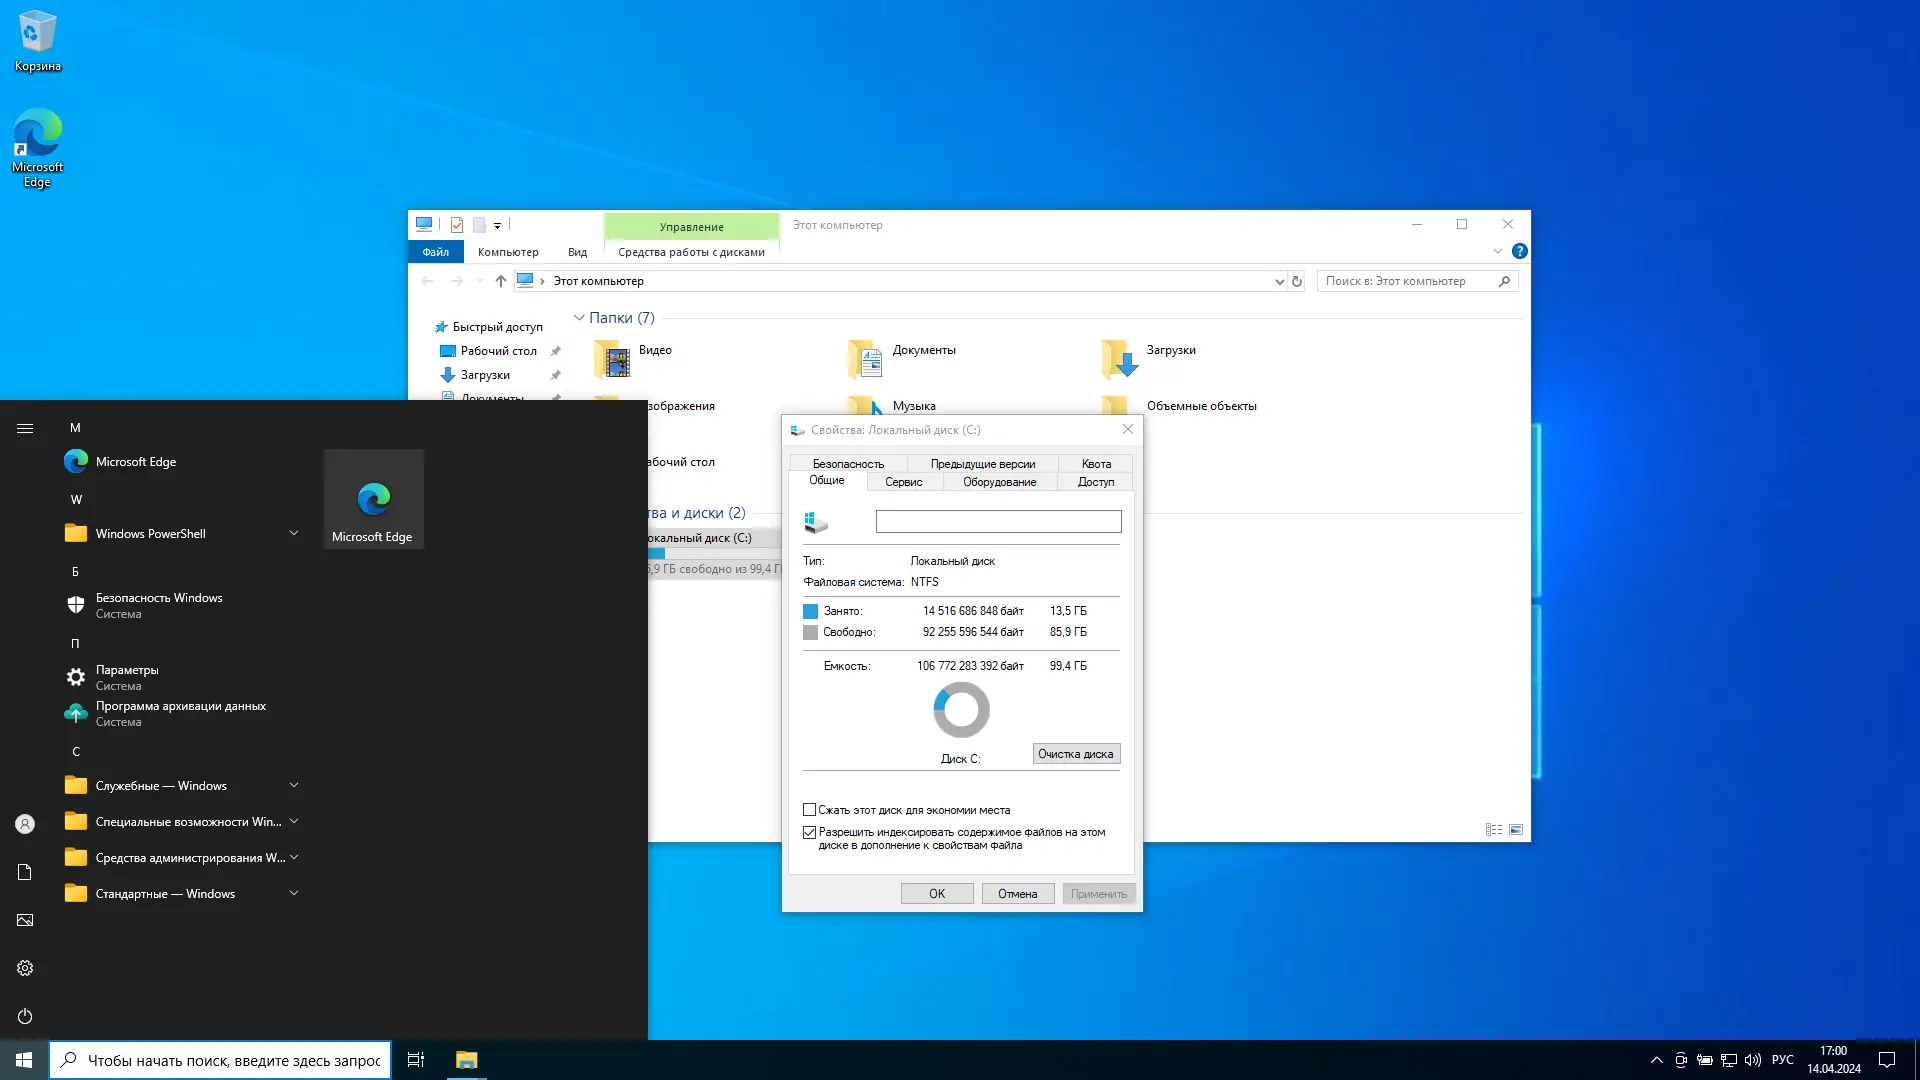Click the disk label text field
Screen dimensions: 1920x1080
pyautogui.click(x=998, y=521)
